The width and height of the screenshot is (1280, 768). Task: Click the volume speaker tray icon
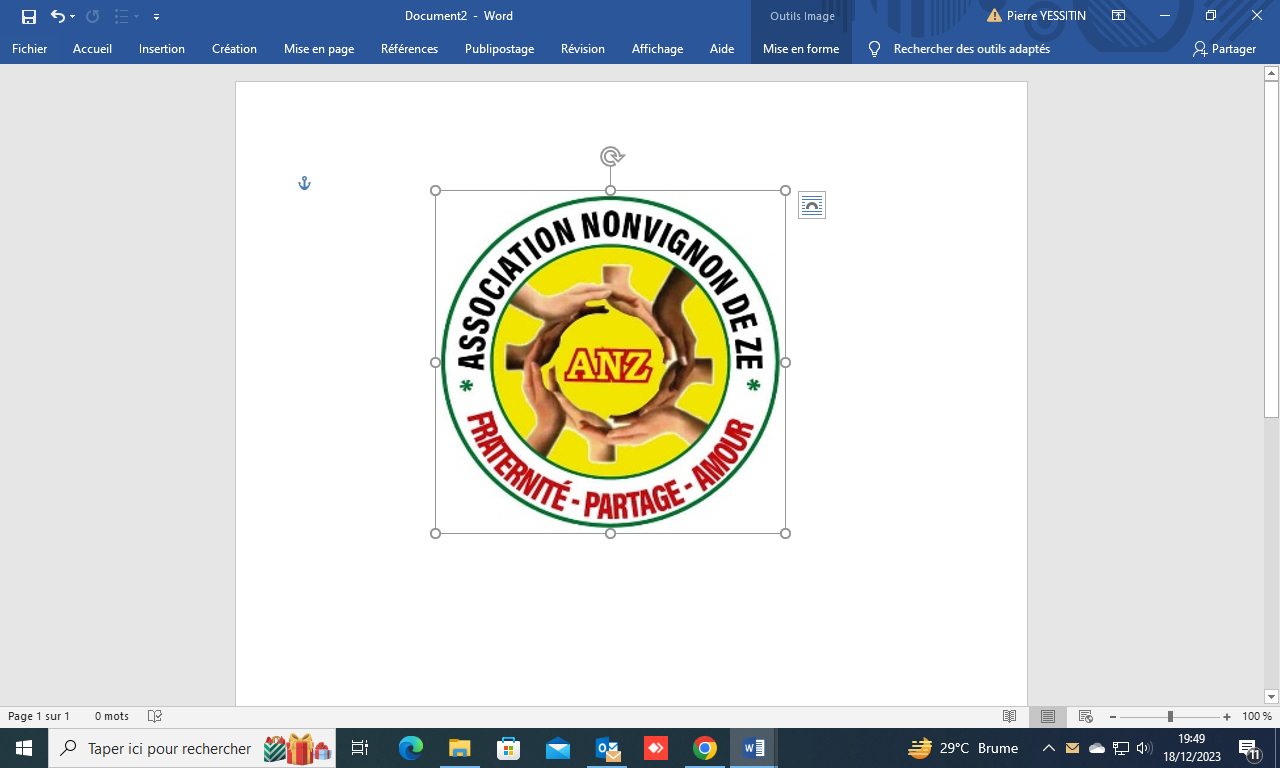(x=1145, y=748)
